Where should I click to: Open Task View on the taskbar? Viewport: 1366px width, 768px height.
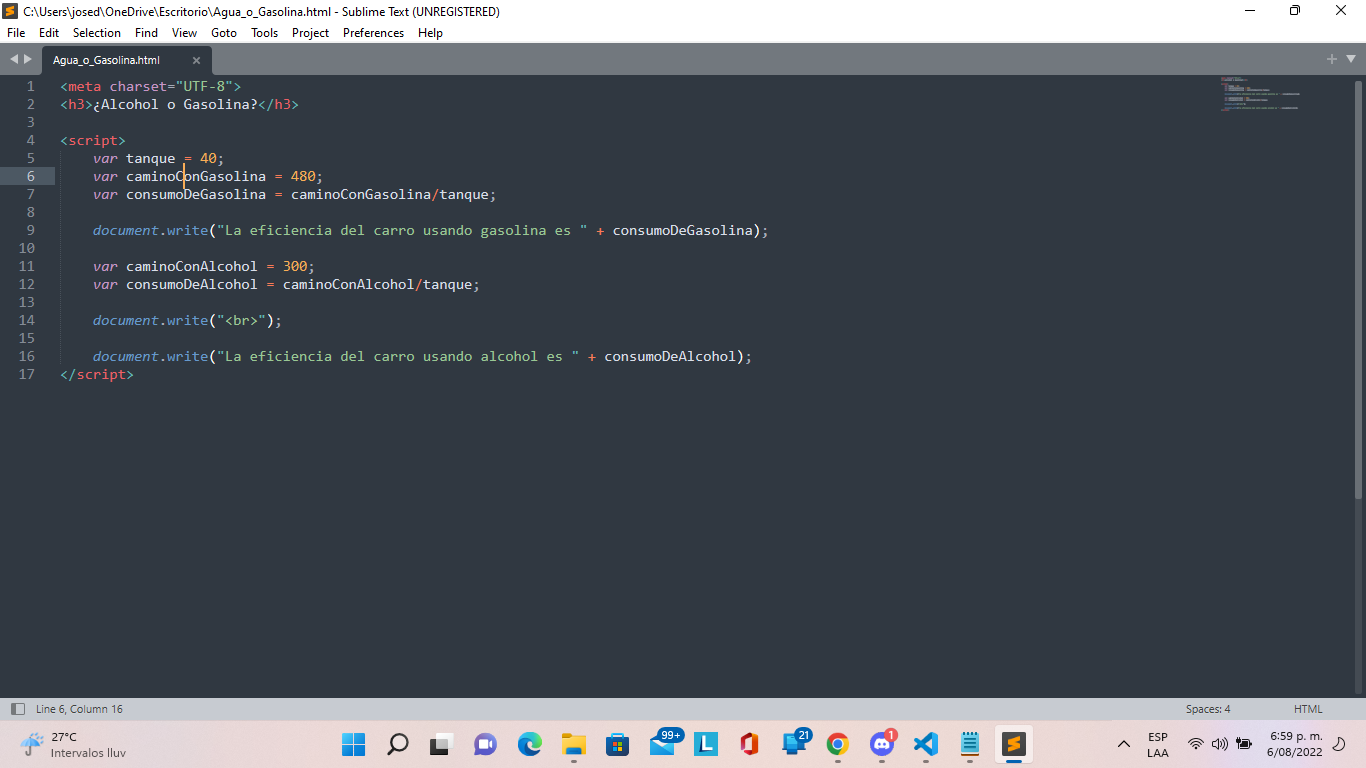click(x=441, y=744)
